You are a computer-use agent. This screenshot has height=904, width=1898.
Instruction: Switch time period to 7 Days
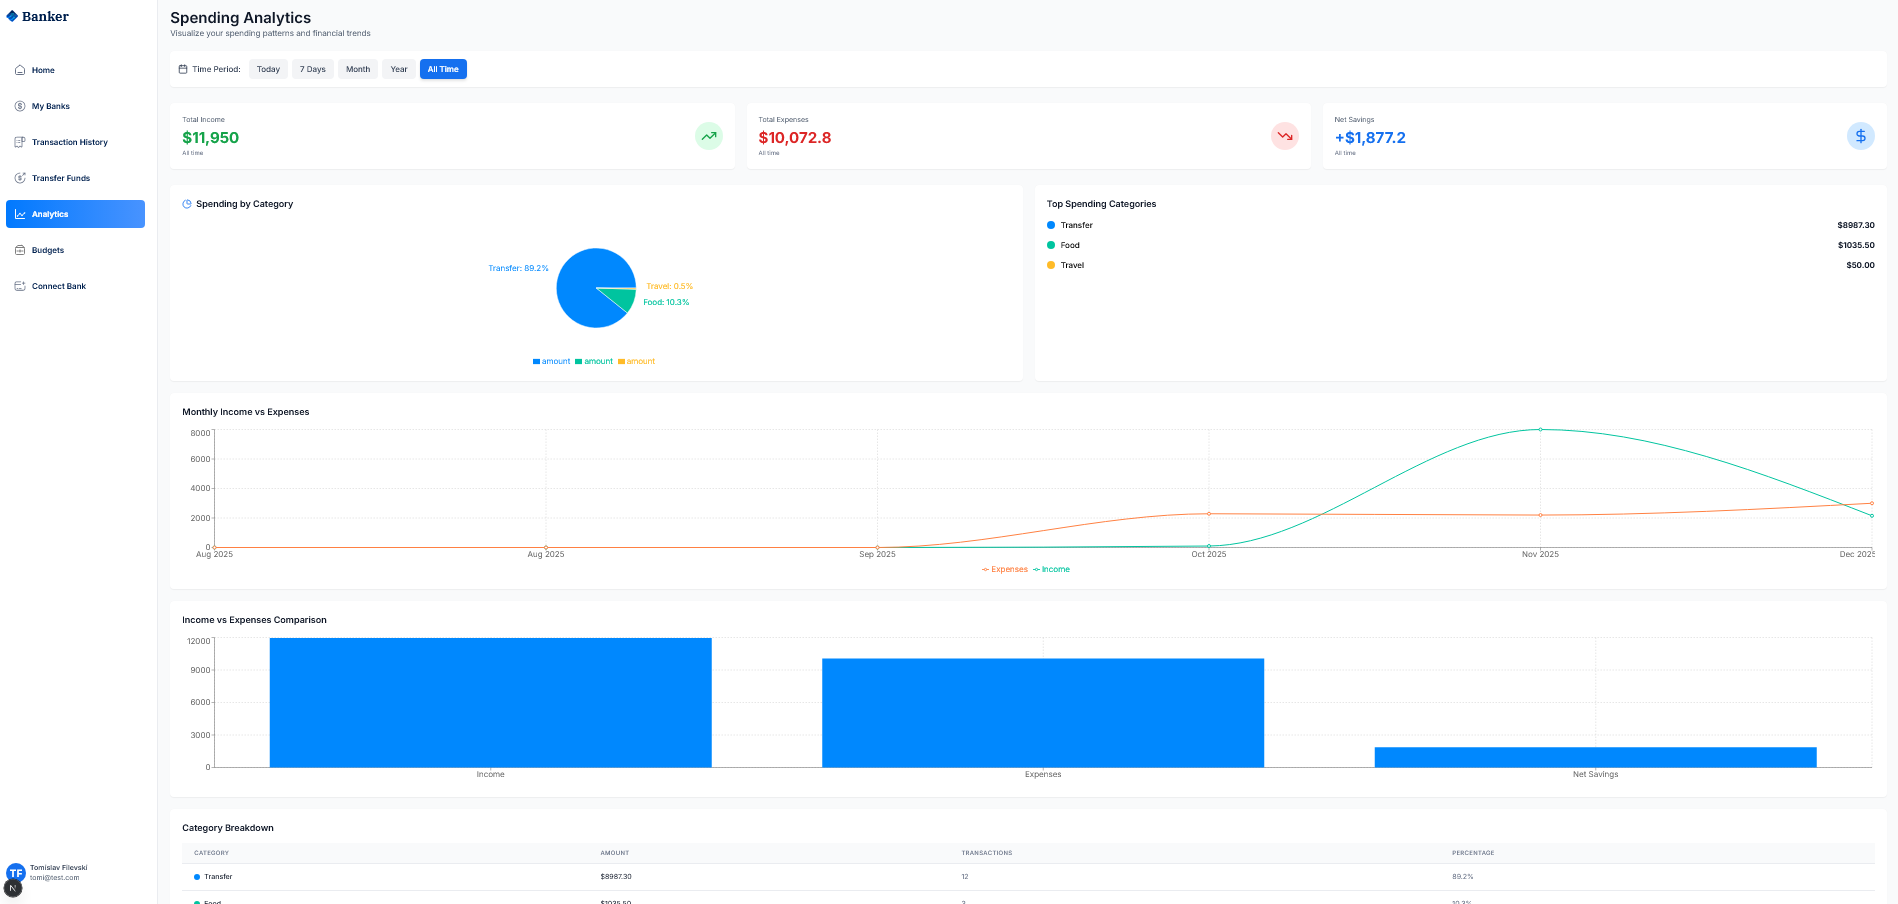click(313, 69)
